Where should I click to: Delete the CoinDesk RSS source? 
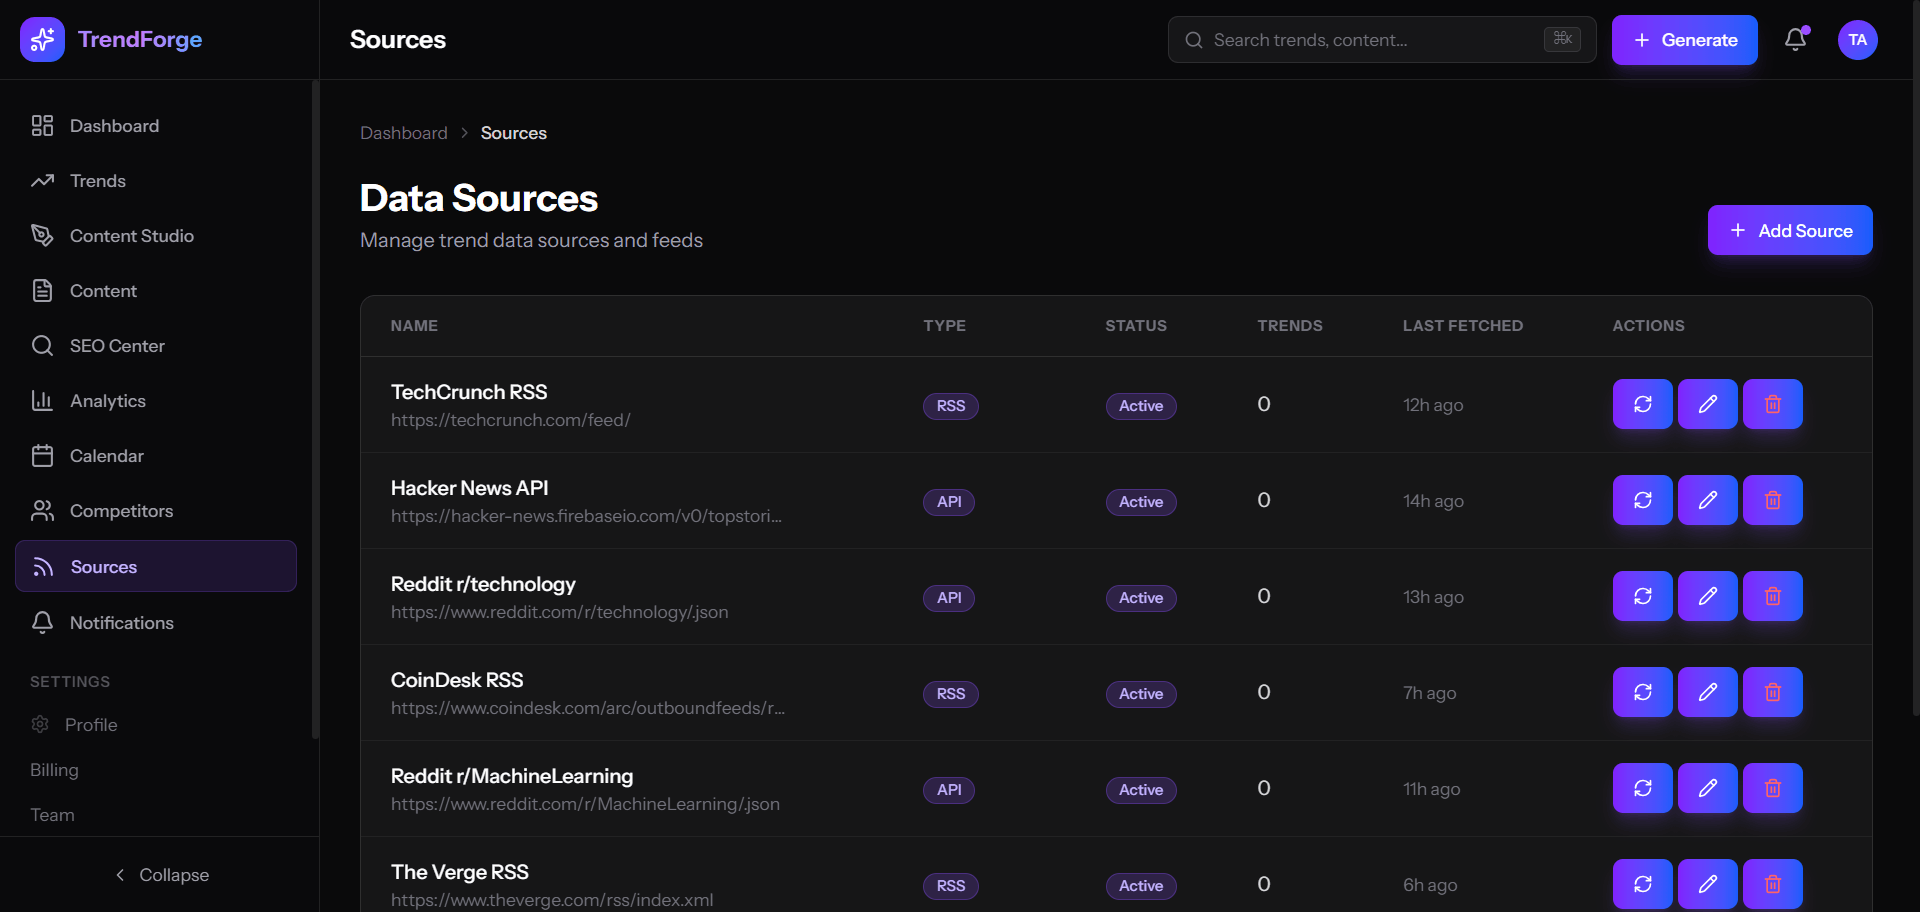pos(1773,692)
